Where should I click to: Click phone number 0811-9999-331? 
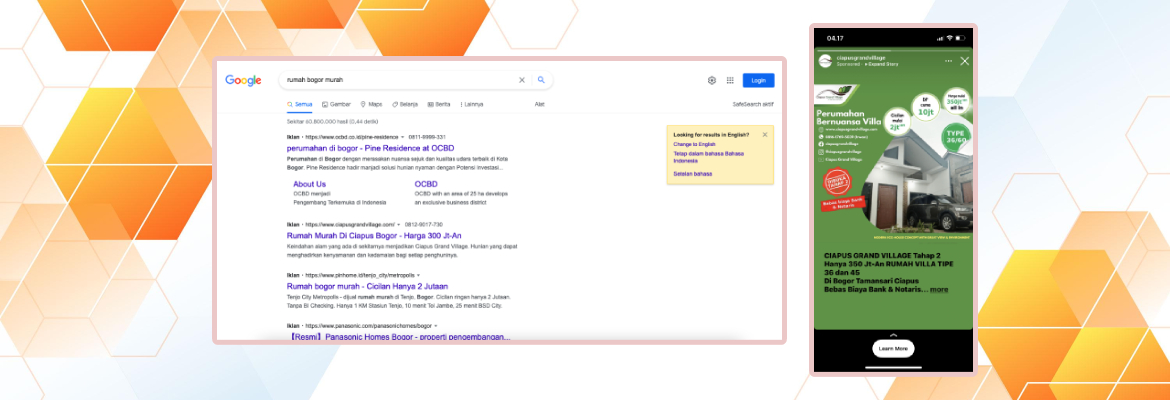(x=427, y=137)
